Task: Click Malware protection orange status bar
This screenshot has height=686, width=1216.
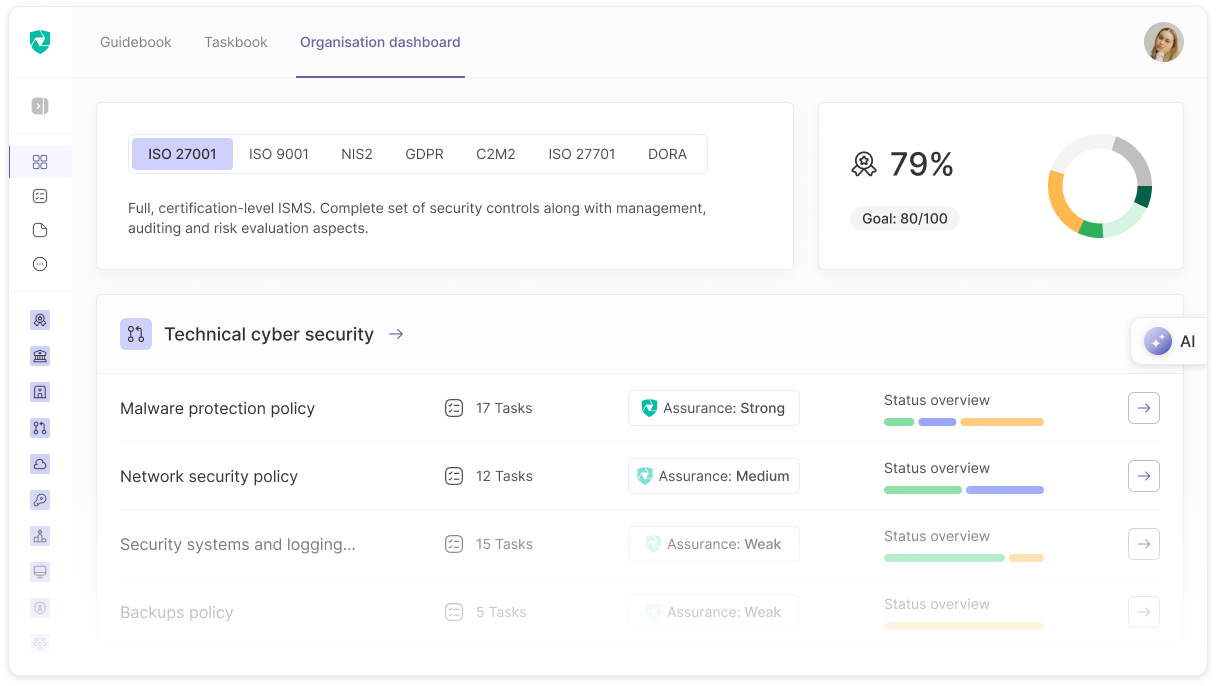Action: tap(1002, 422)
